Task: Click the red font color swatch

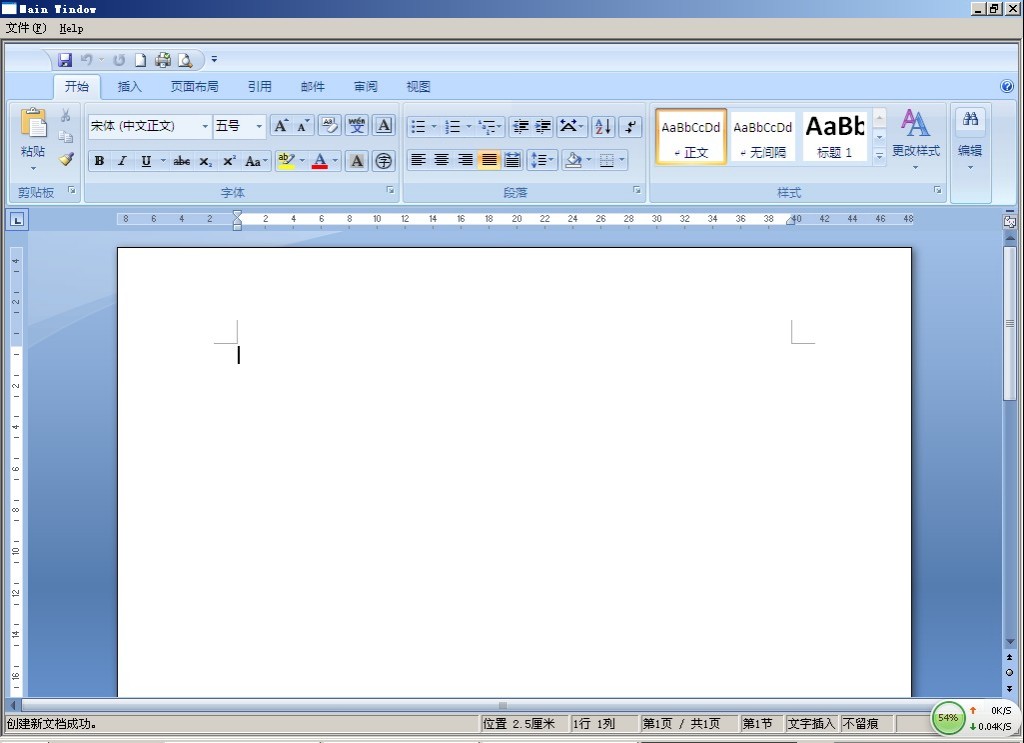Action: 320,161
